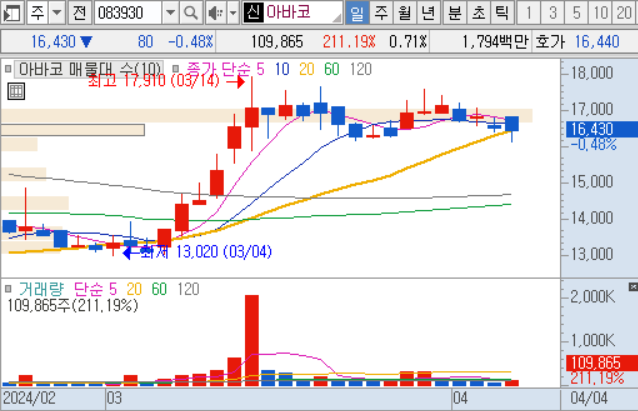This screenshot has height=411, width=638.
Task: Select the 일 daily chart tab
Action: tap(357, 13)
